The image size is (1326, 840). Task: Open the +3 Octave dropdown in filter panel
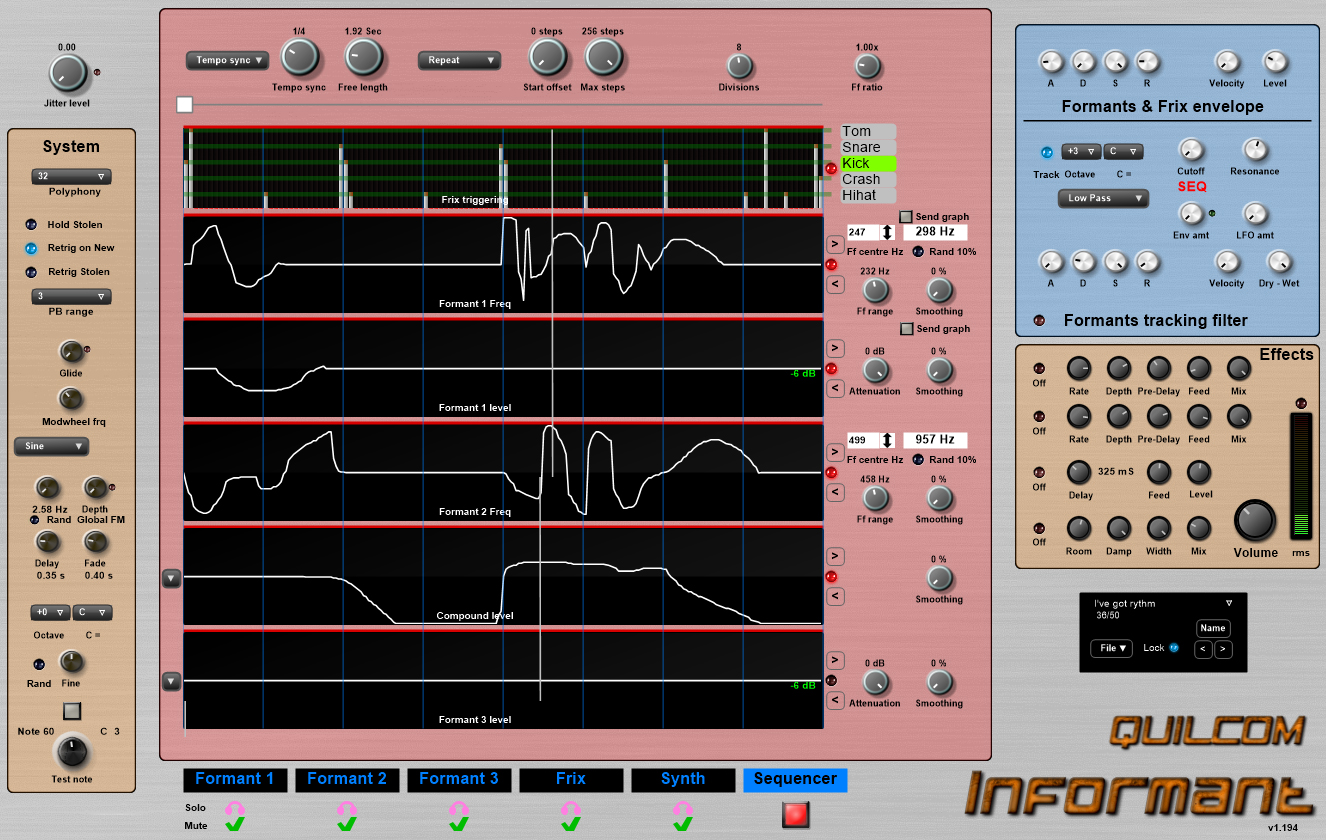(x=1080, y=152)
